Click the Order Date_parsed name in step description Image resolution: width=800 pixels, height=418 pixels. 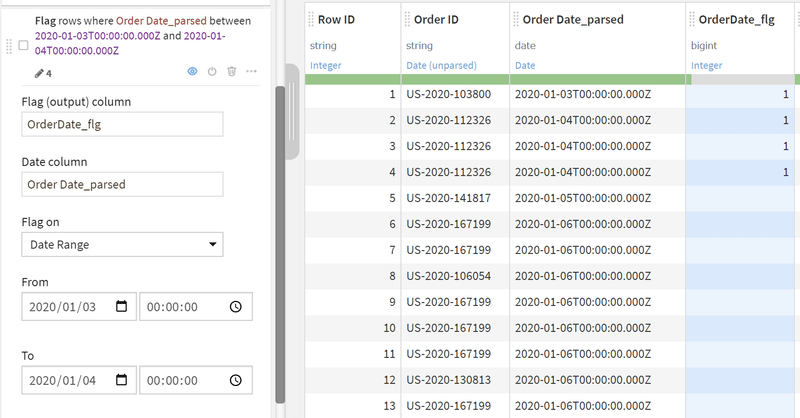[x=161, y=21]
